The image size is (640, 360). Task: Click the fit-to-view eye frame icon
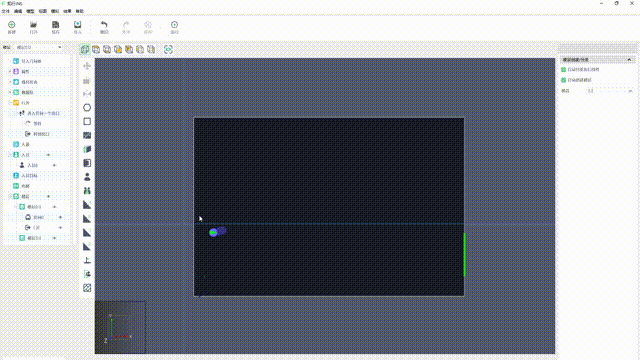point(168,49)
